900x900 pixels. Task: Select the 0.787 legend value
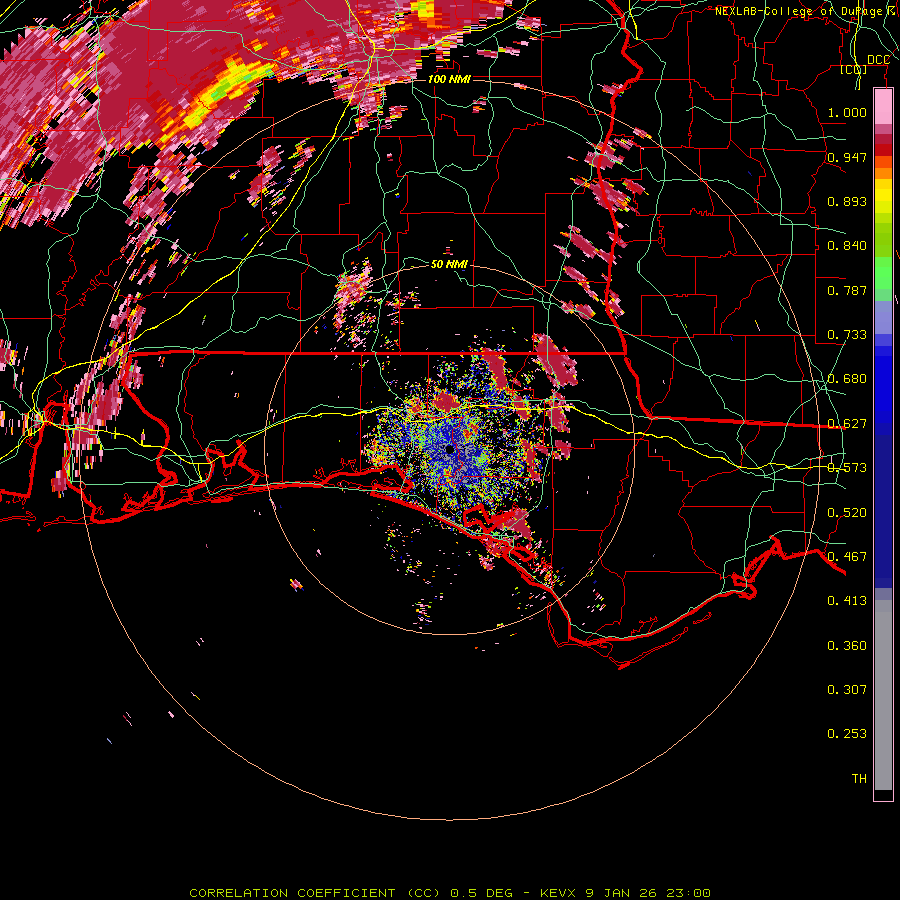point(847,290)
